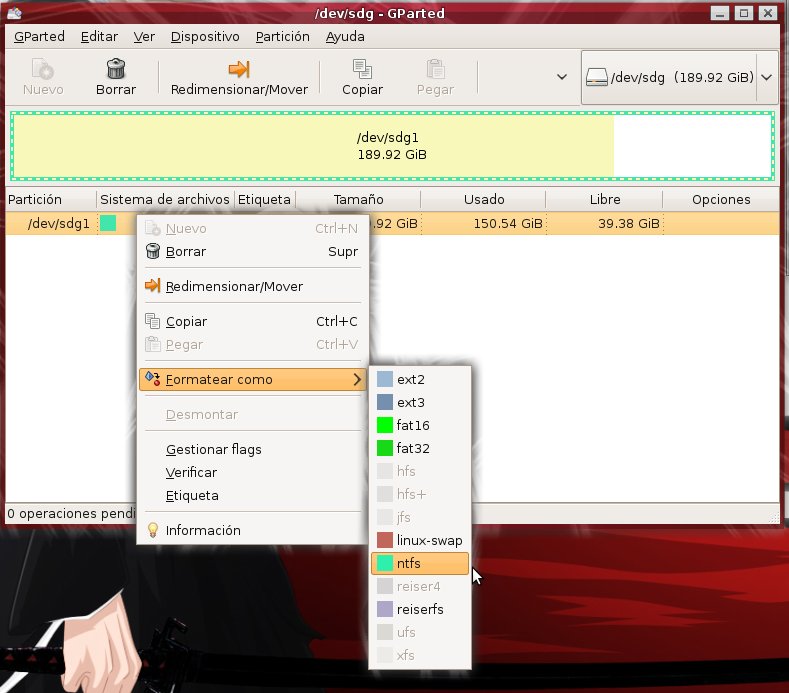Image resolution: width=789 pixels, height=693 pixels.
Task: Click the Sistema de archivos column header
Action: point(165,199)
